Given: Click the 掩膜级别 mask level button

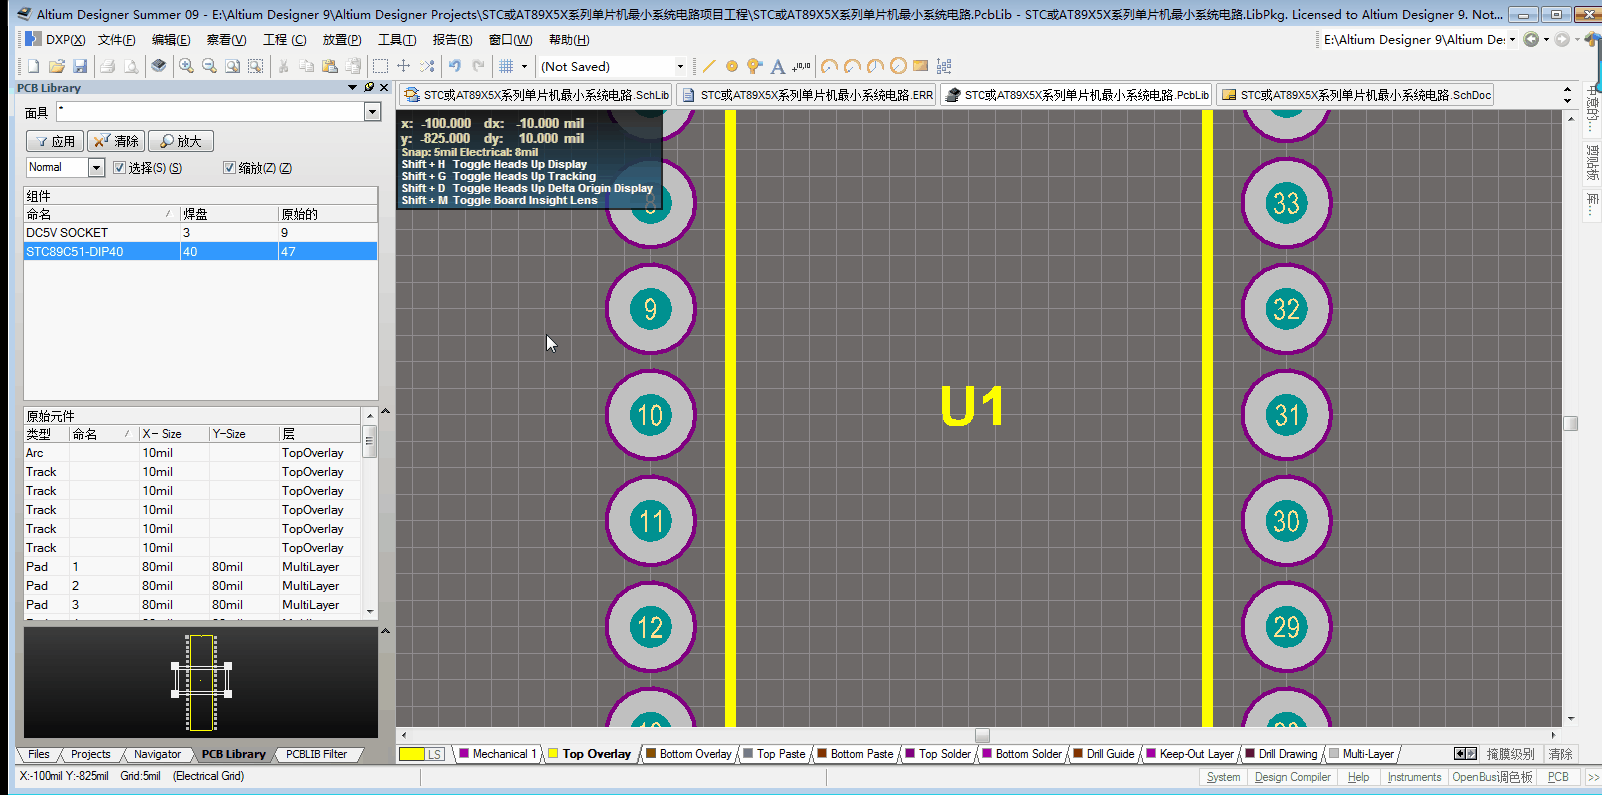Looking at the screenshot, I should 1510,754.
